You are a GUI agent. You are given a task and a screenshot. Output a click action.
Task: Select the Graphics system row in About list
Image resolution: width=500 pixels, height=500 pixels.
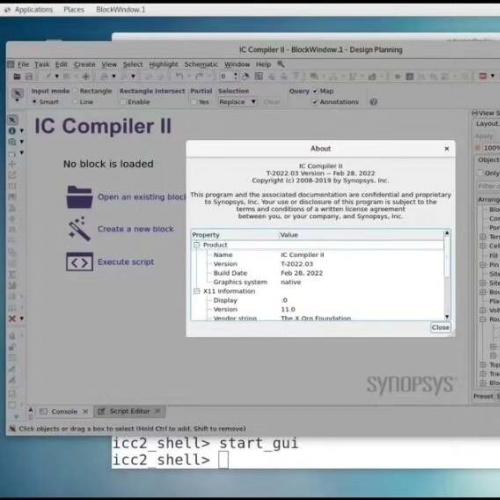[x=318, y=282]
